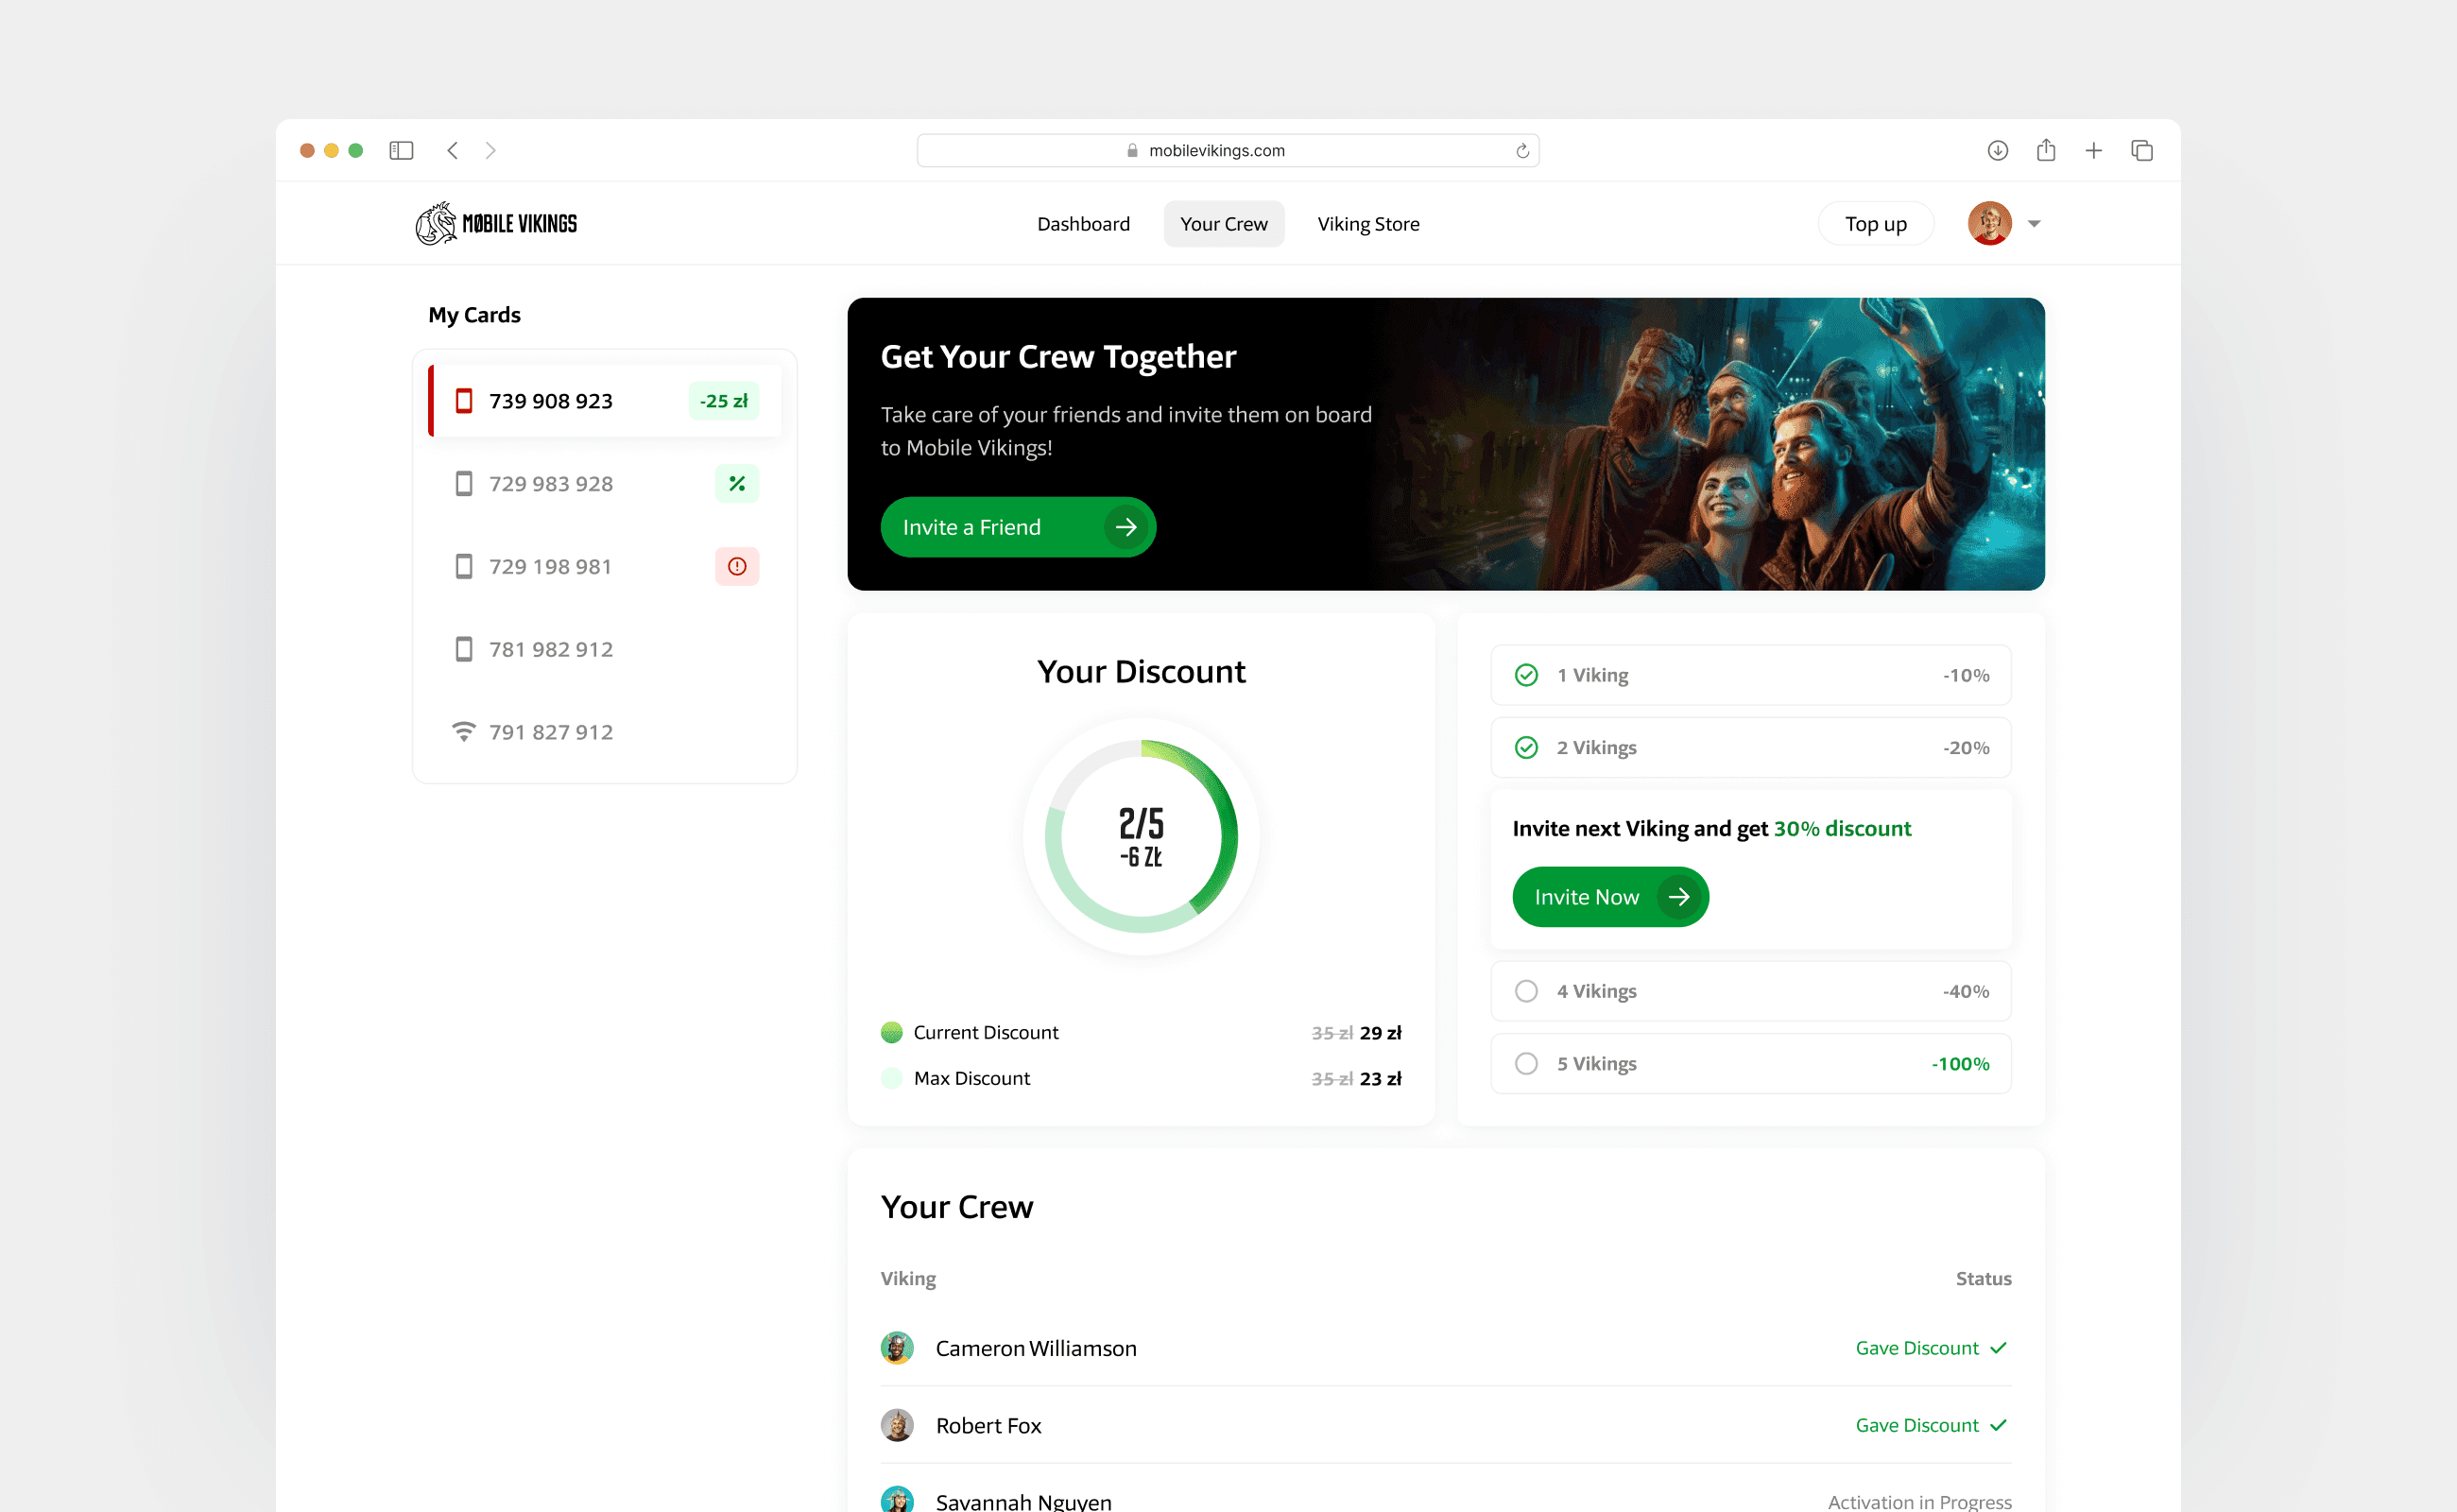
Task: Click the percent discount badge on 729 983 928
Action: pyautogui.click(x=737, y=484)
